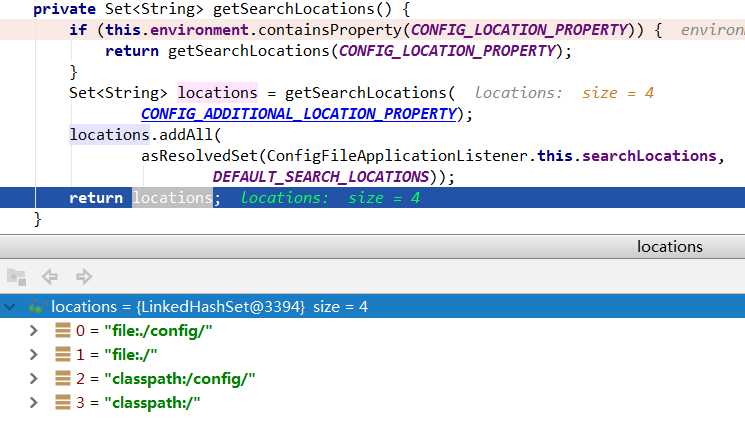The height and width of the screenshot is (426, 745).
Task: Click the inline hint "locations: size = 4" in green
Action: pos(330,198)
